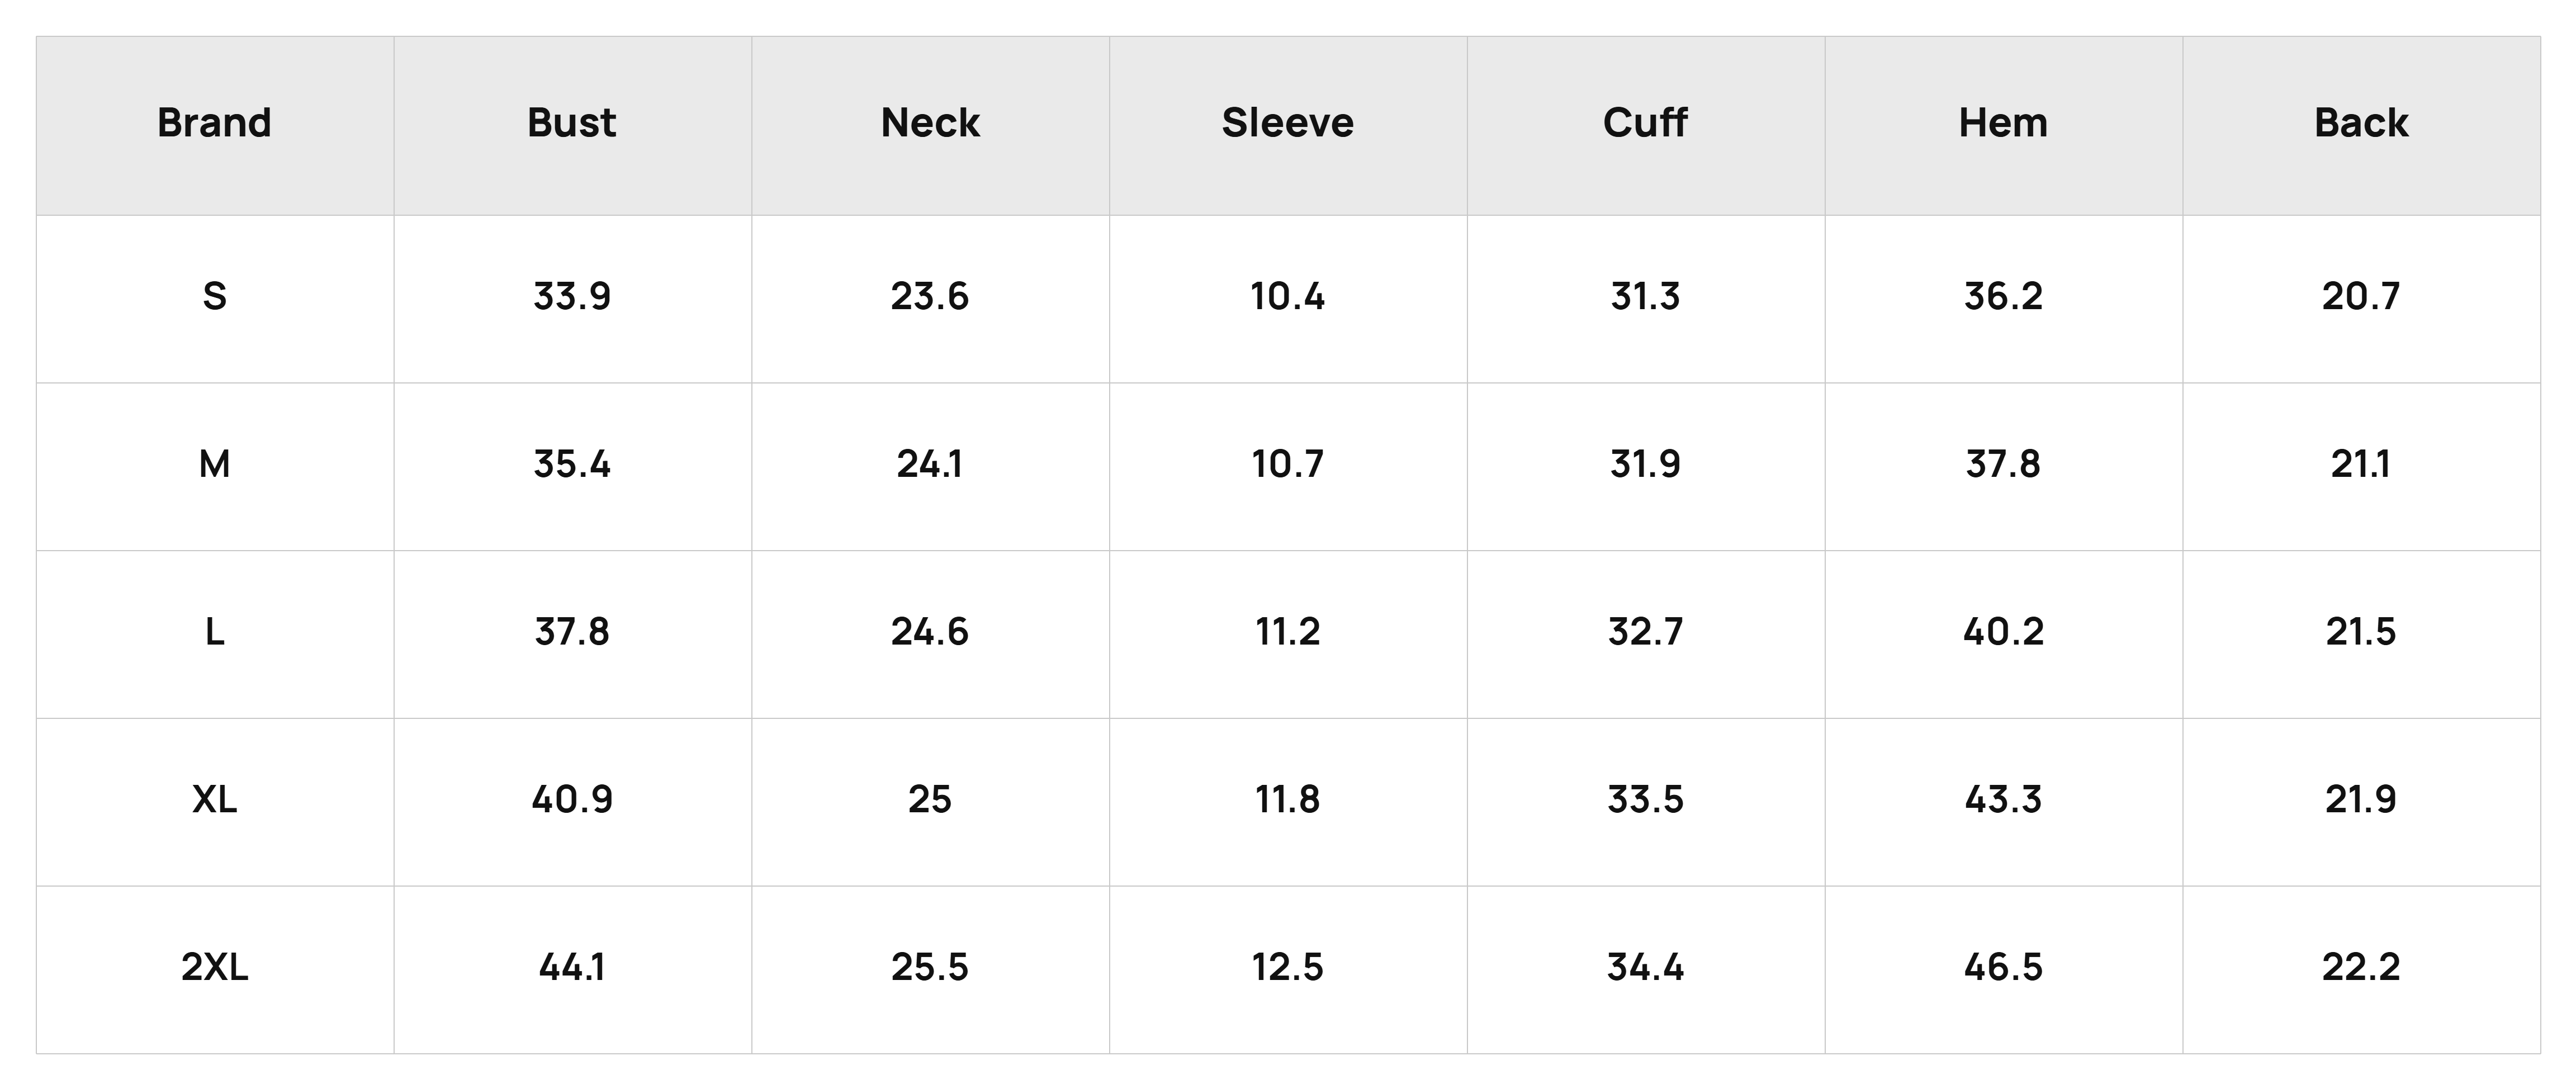The image size is (2576, 1089).
Task: Click the XL size row label
Action: point(215,800)
